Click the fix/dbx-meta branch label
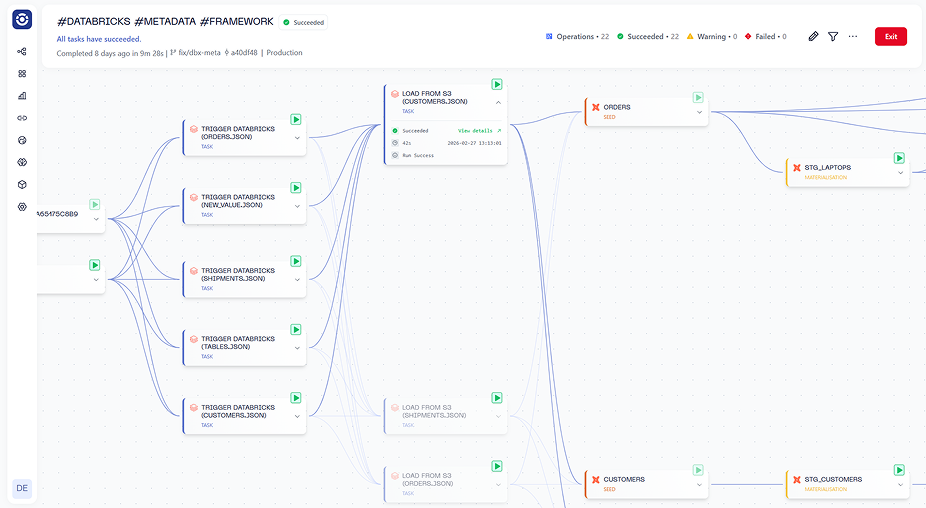 pos(195,53)
